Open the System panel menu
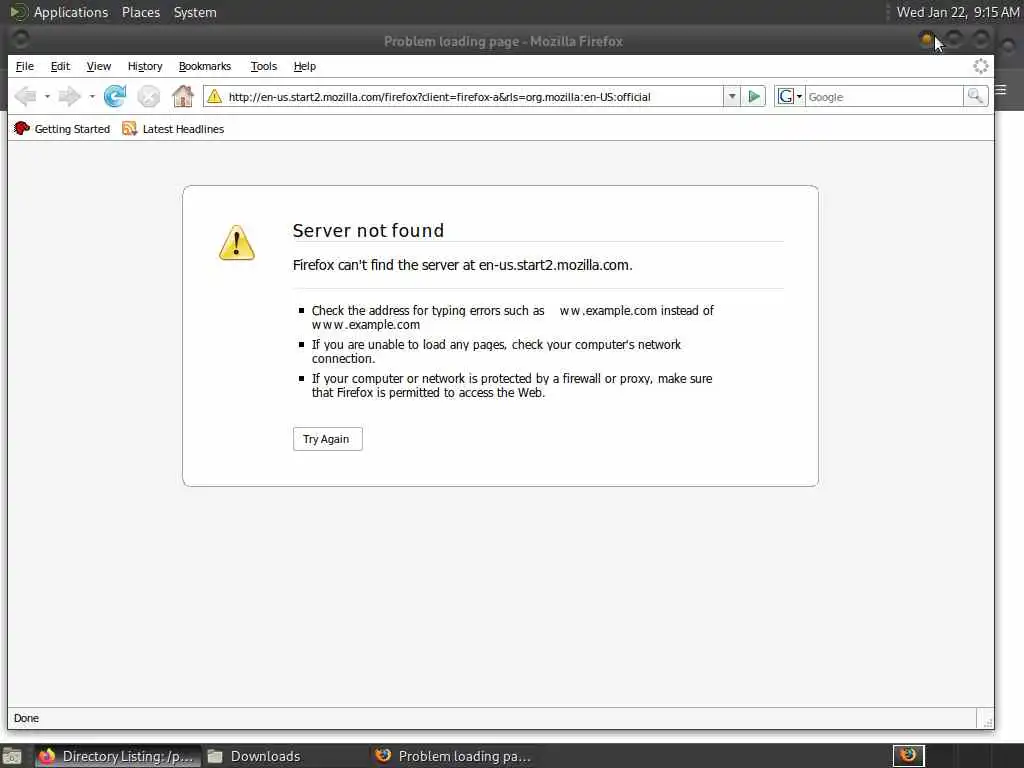Viewport: 1024px width, 768px height. tap(195, 12)
